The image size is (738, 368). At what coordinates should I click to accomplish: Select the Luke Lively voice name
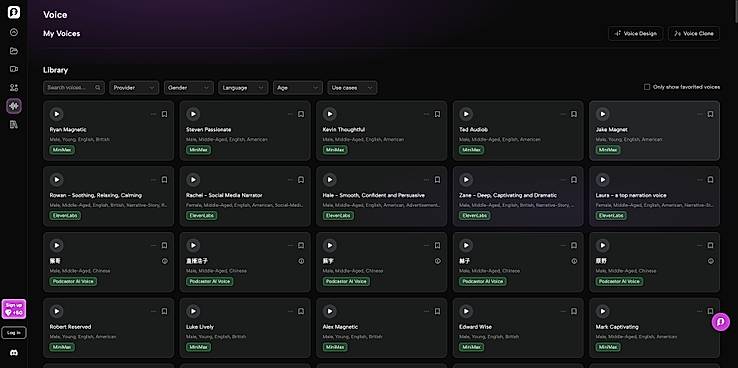pos(200,327)
